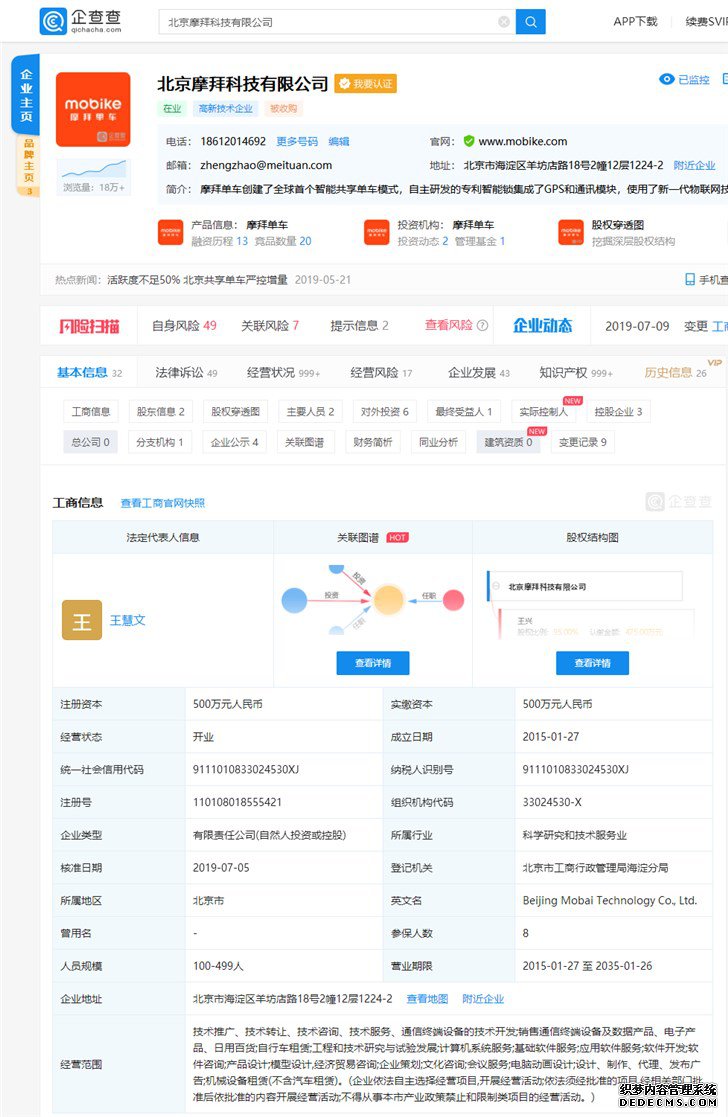Click 更多号码 link
This screenshot has width=728, height=1117.
(297, 142)
